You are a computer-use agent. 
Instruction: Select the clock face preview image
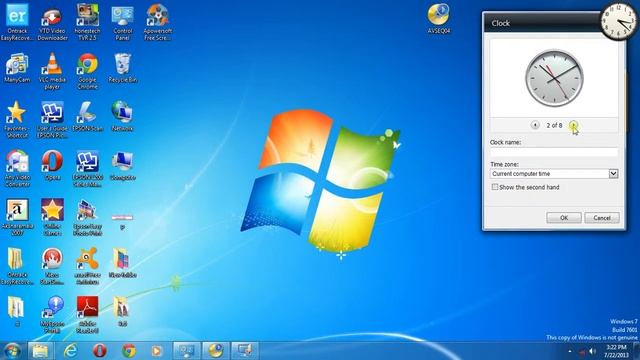554,78
